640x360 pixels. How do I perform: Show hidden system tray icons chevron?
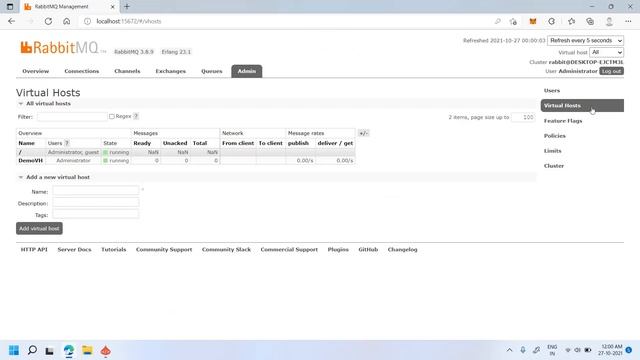[x=509, y=350]
